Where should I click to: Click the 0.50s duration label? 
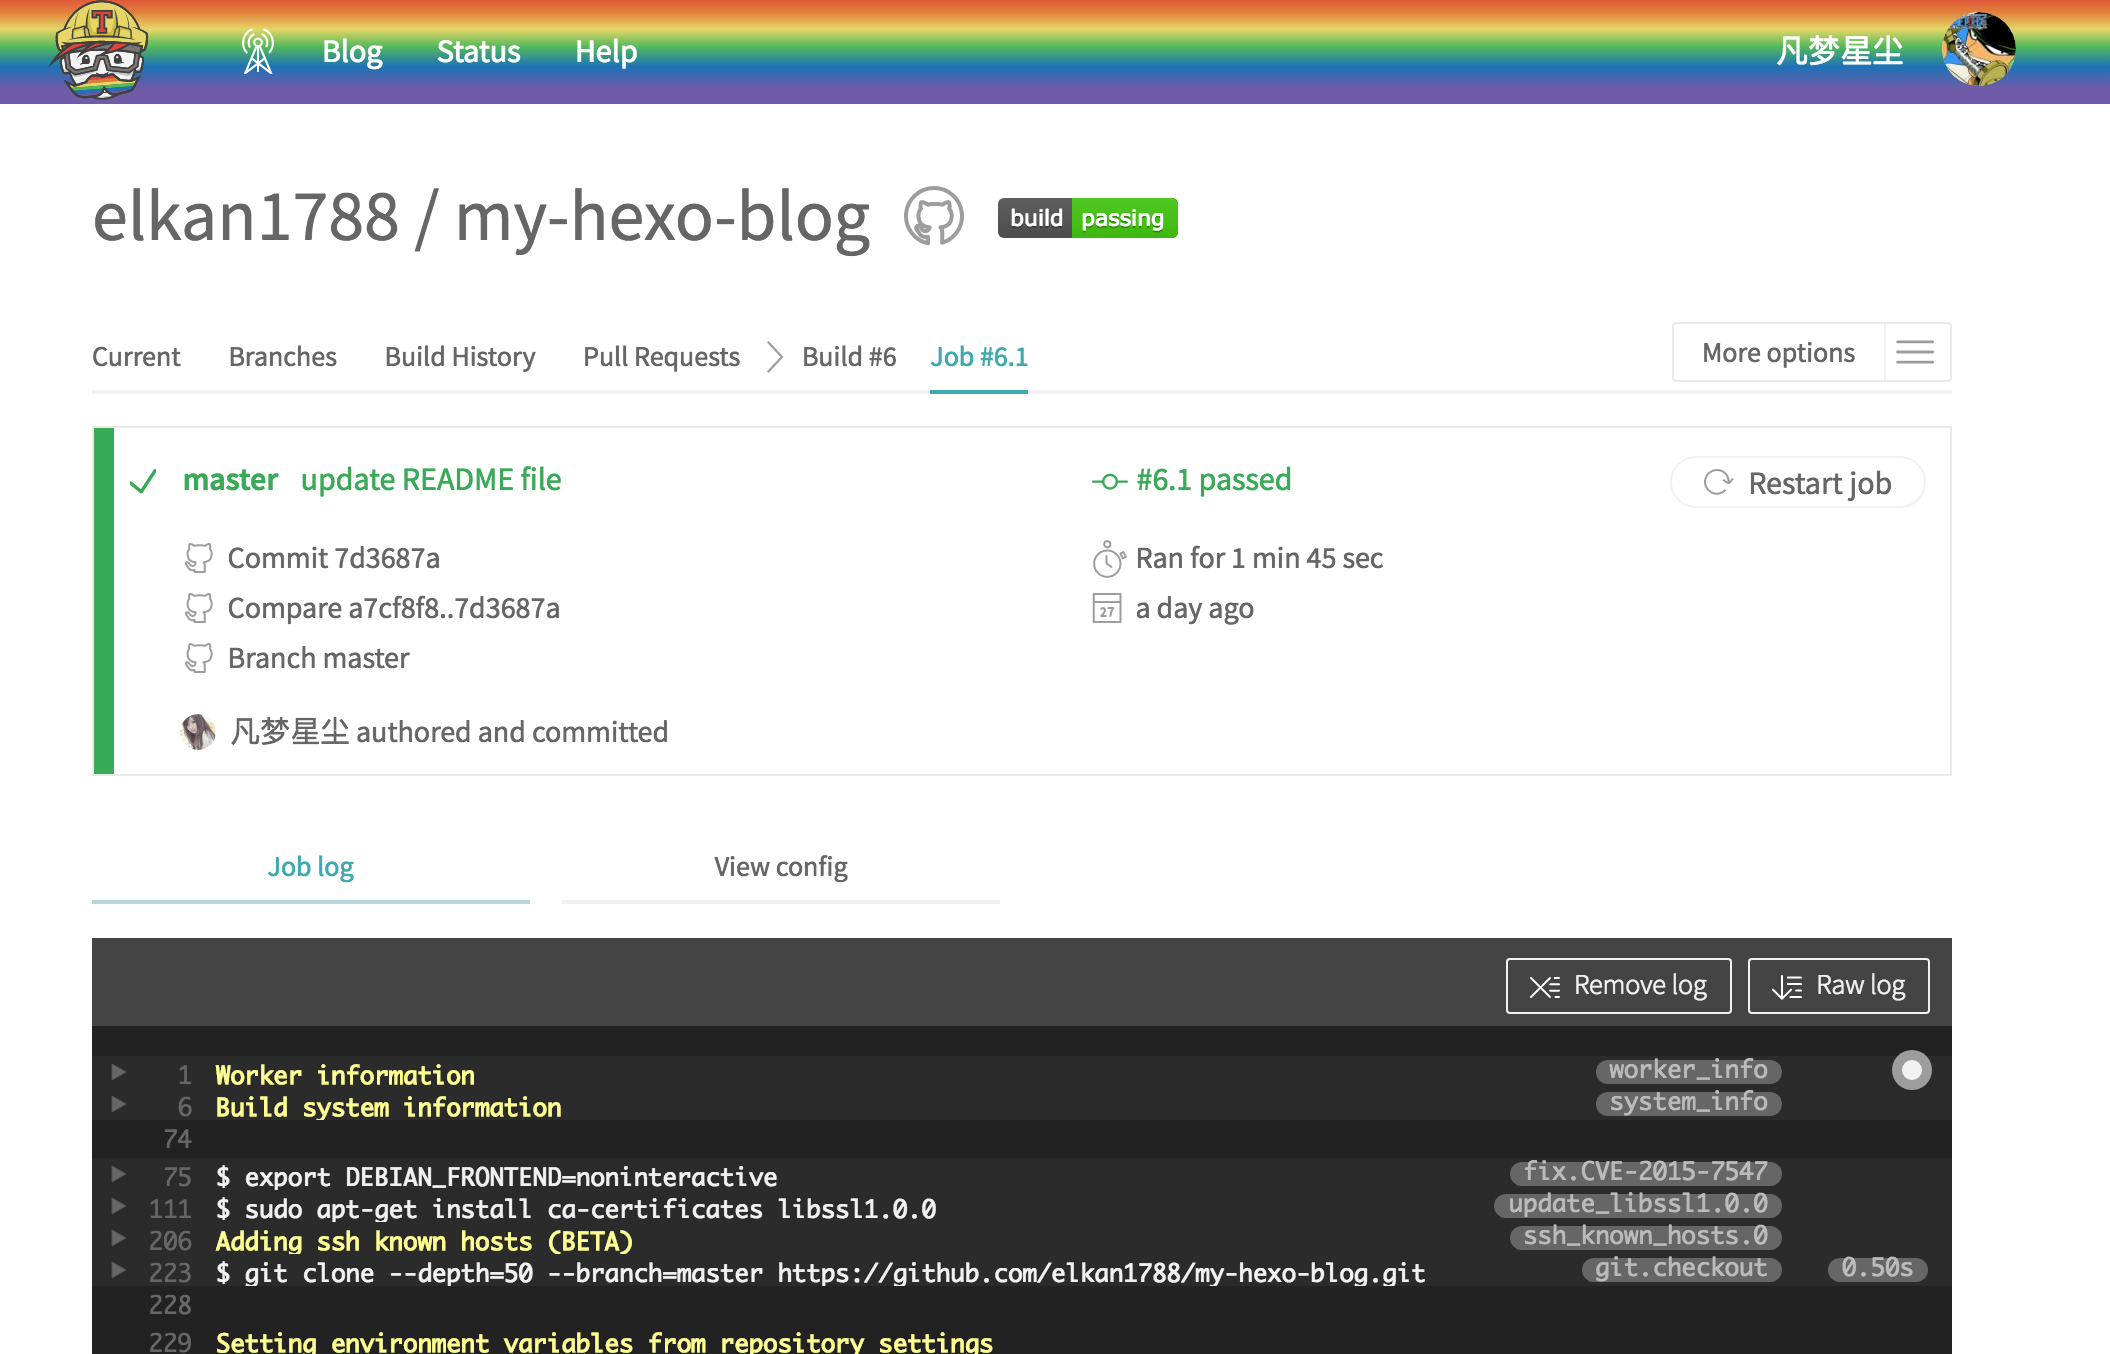(x=1877, y=1268)
